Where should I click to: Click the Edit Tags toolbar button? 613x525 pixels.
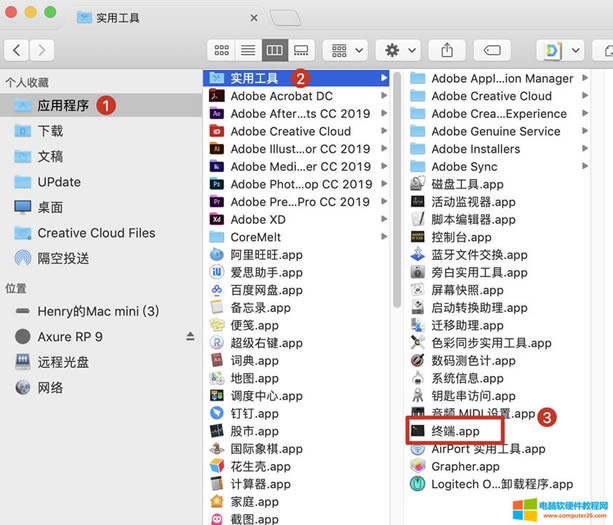coord(492,50)
